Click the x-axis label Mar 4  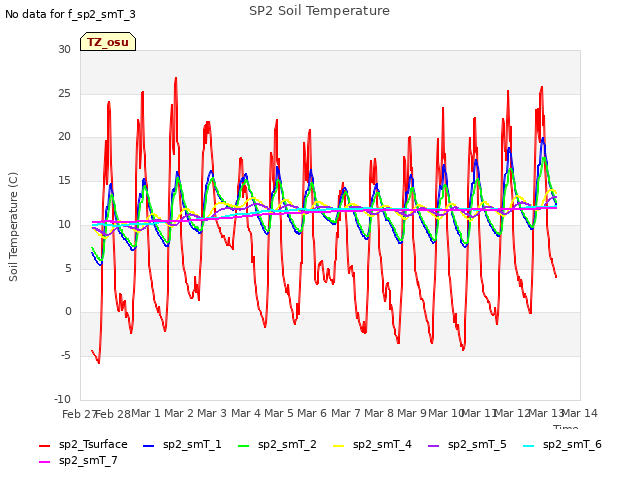(246, 413)
